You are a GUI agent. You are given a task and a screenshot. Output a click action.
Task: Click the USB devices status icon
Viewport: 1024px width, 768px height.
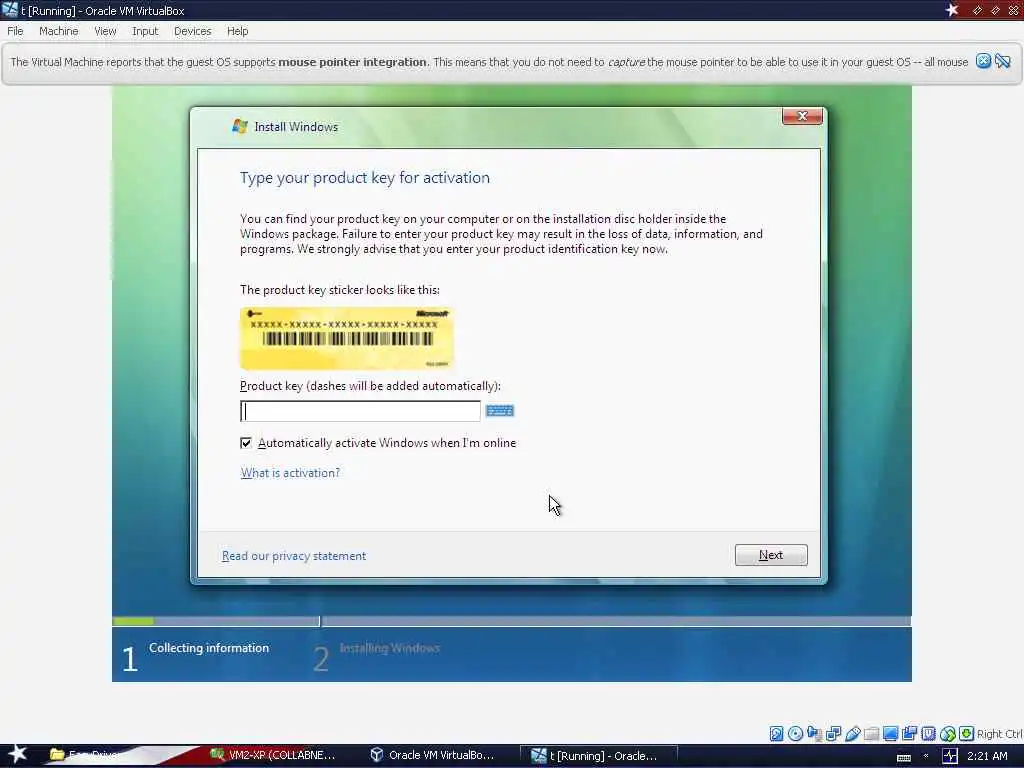pos(852,733)
